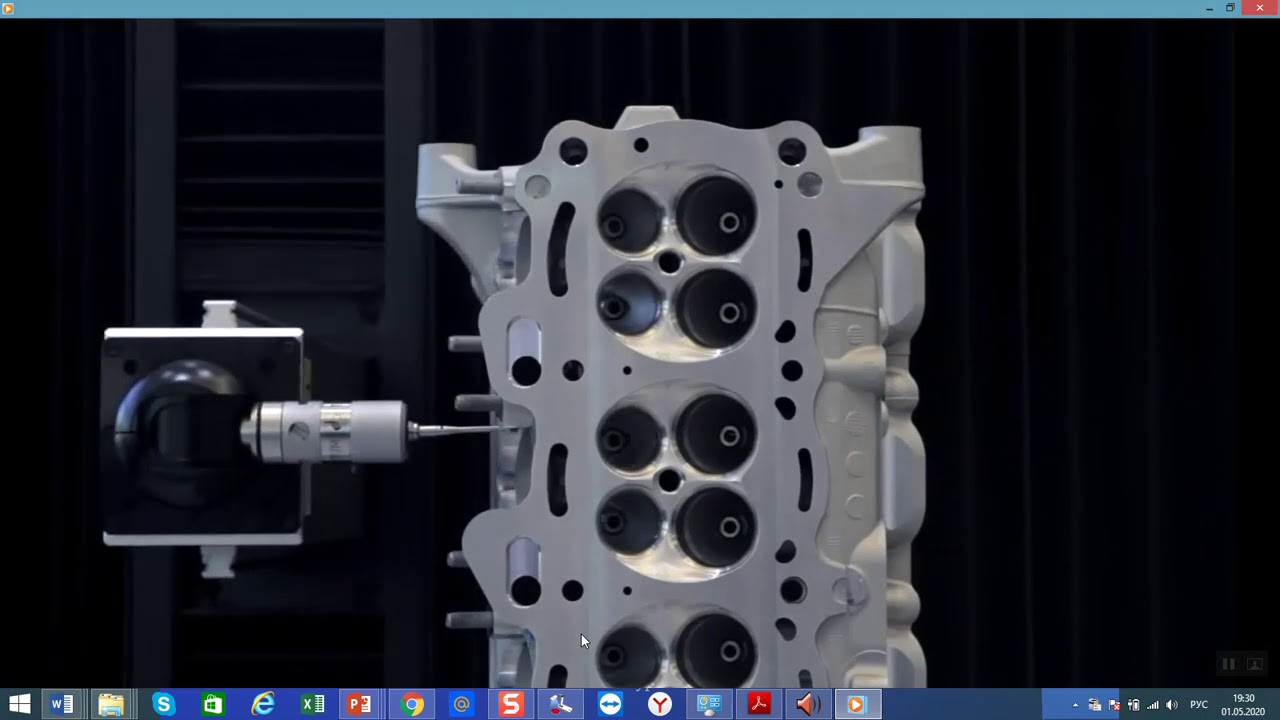Click the engine cylinder head video frame
Viewport: 1280px width, 720px height.
pos(640,353)
